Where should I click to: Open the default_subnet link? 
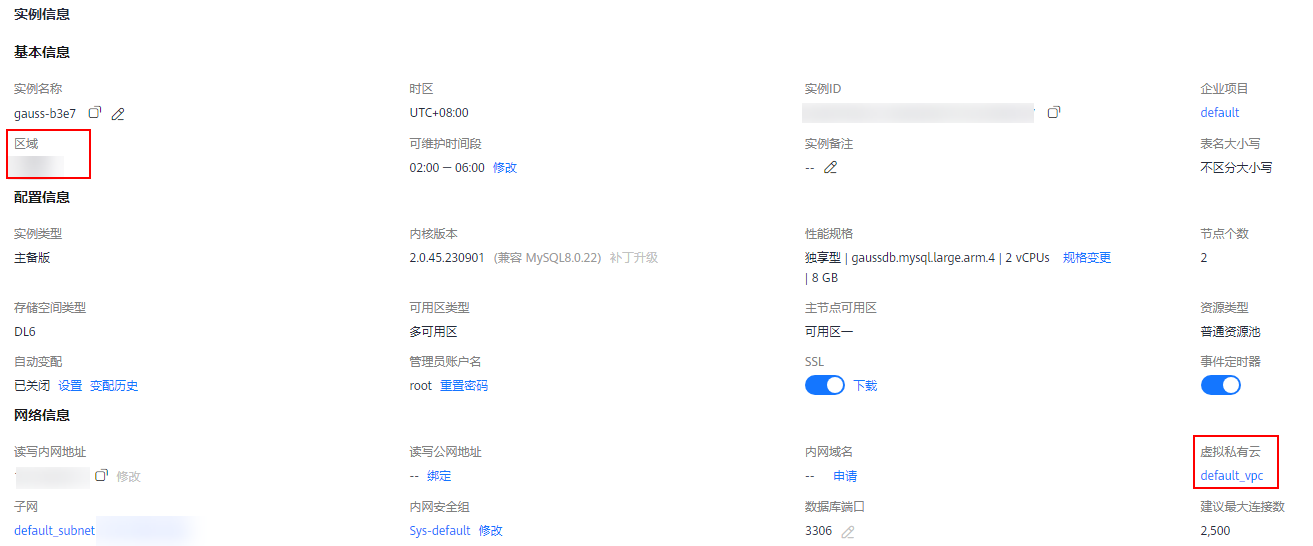pos(55,531)
